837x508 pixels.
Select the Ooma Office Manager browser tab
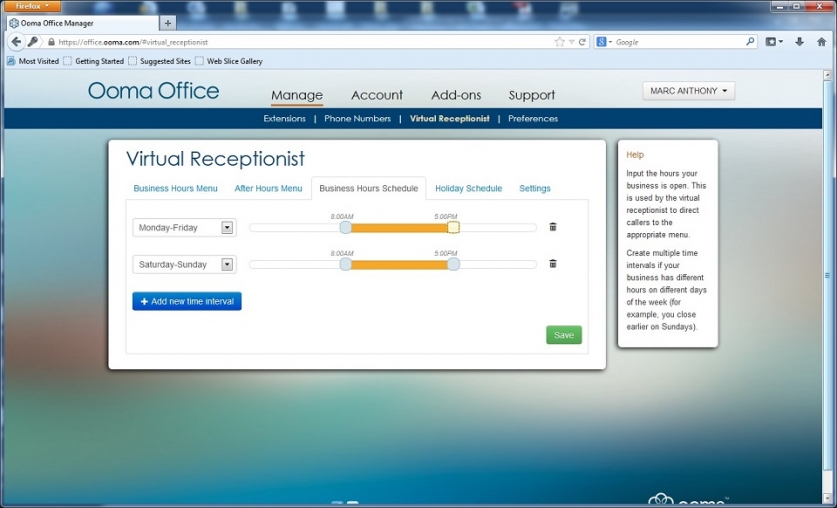coord(83,23)
